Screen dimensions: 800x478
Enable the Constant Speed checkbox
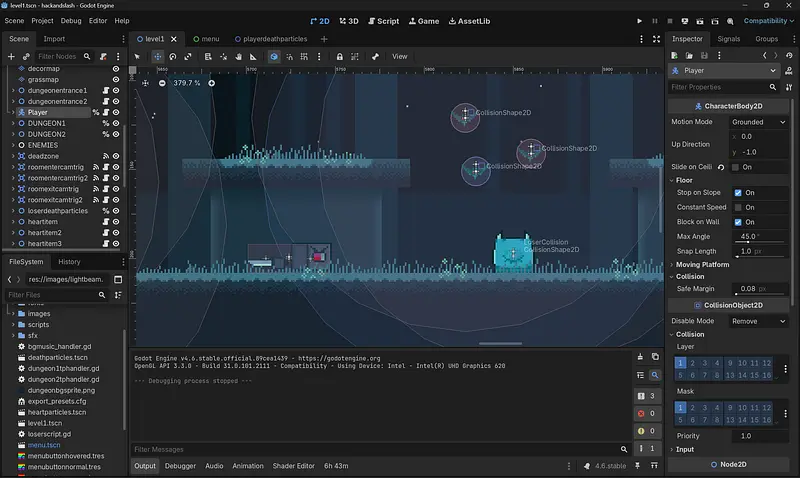coord(738,207)
